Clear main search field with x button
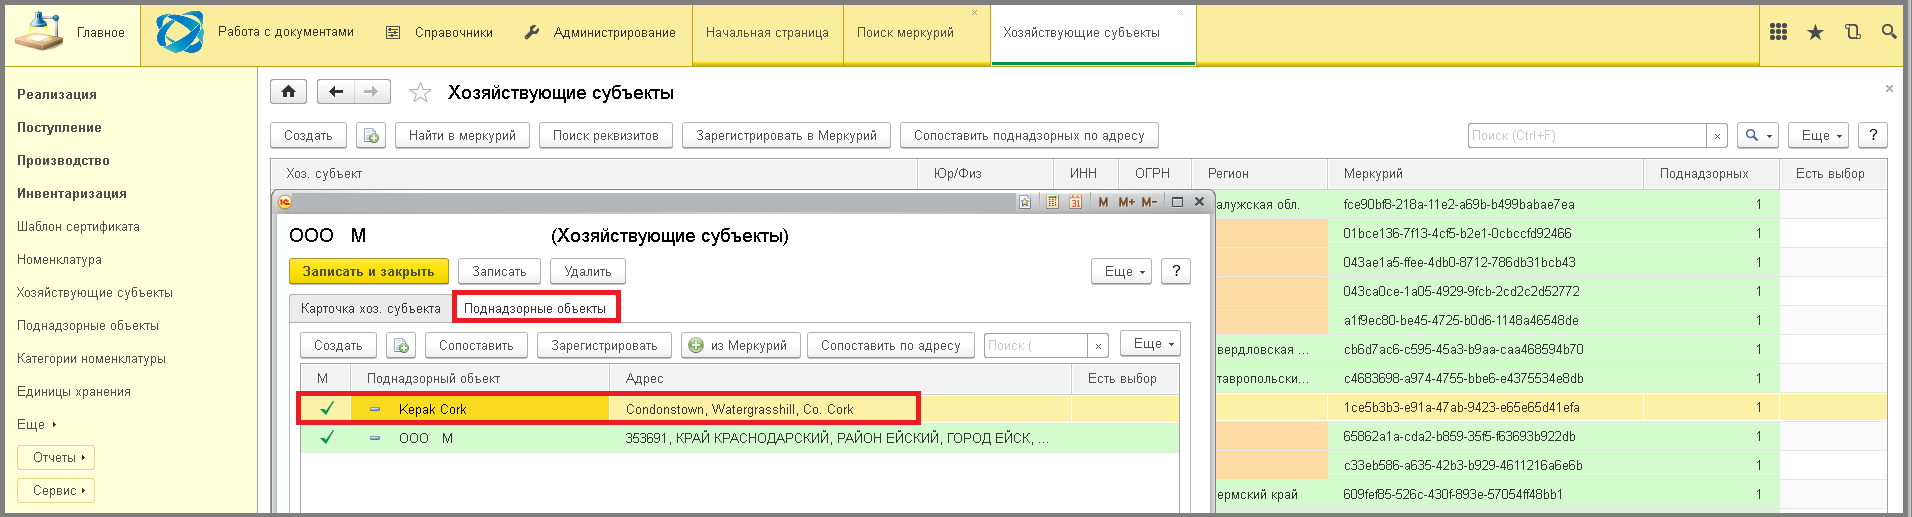The height and width of the screenshot is (517, 1912). [1718, 135]
